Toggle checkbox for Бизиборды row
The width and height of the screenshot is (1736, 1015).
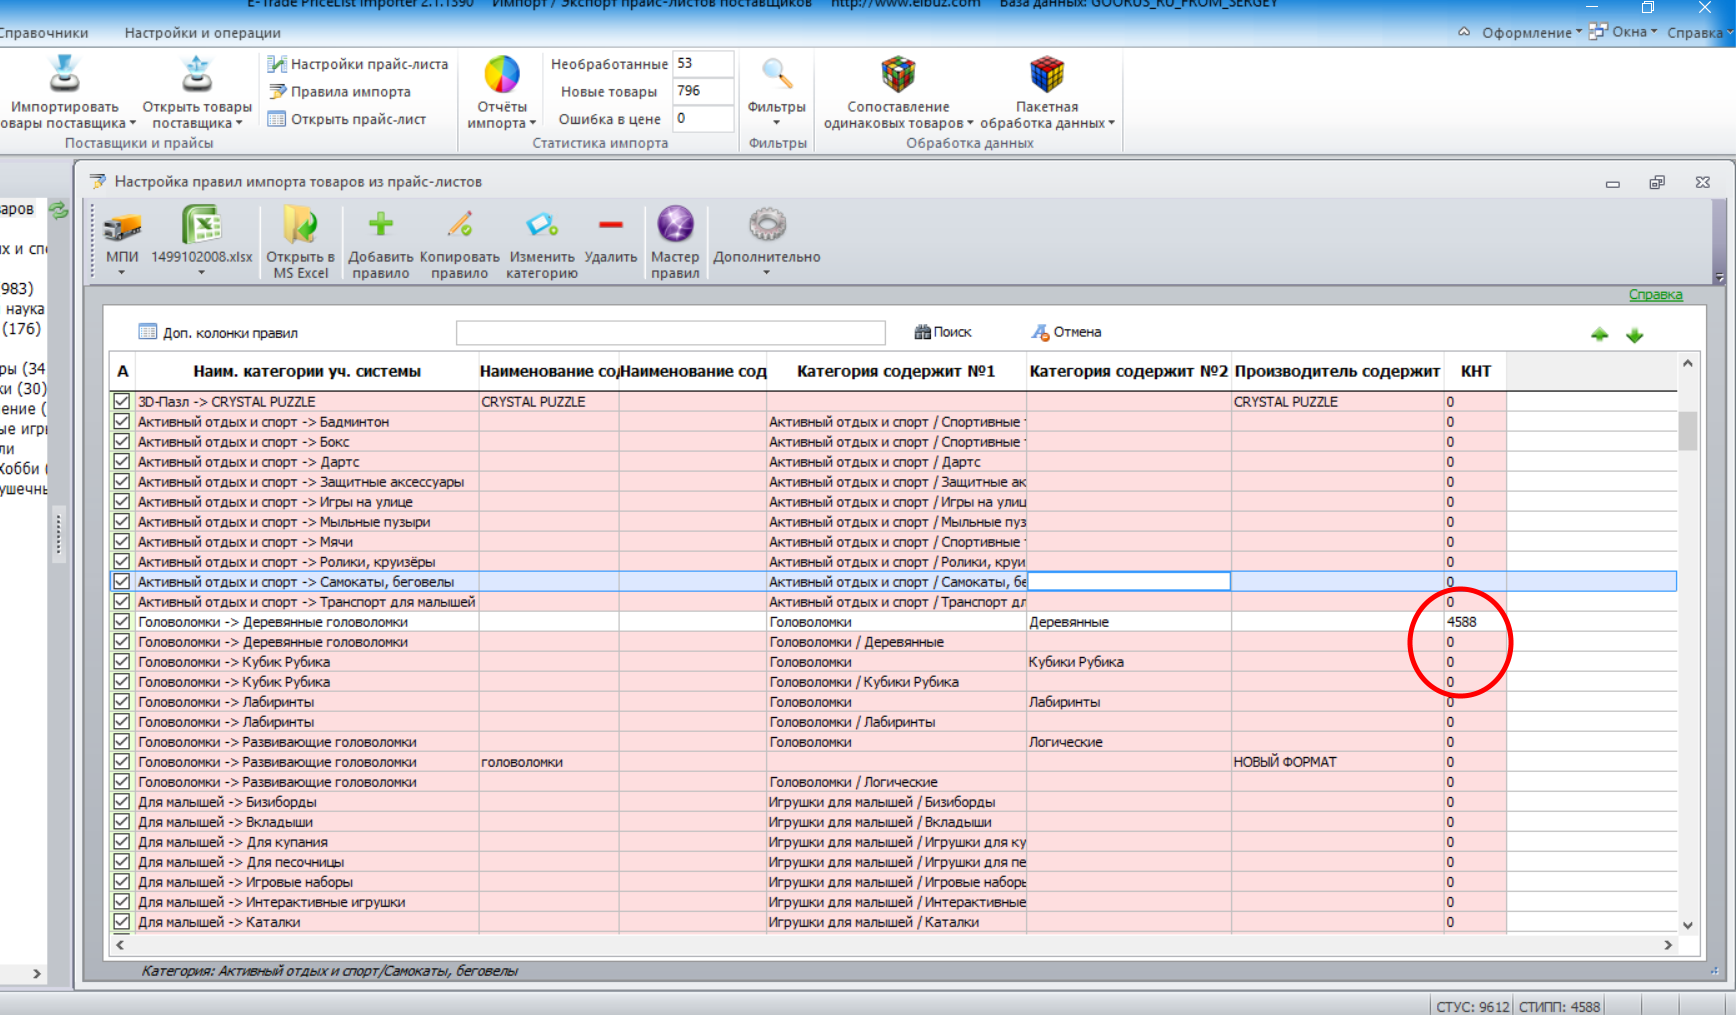(x=122, y=801)
